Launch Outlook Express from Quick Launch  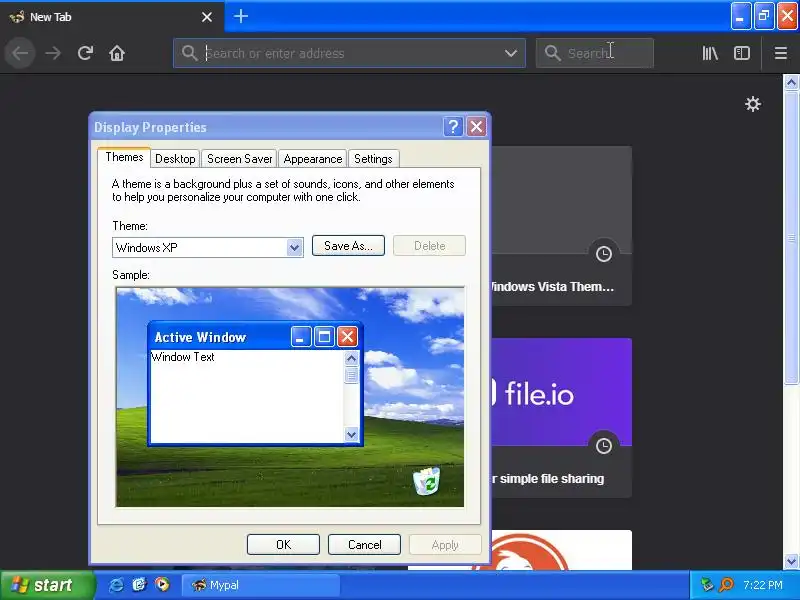point(139,585)
